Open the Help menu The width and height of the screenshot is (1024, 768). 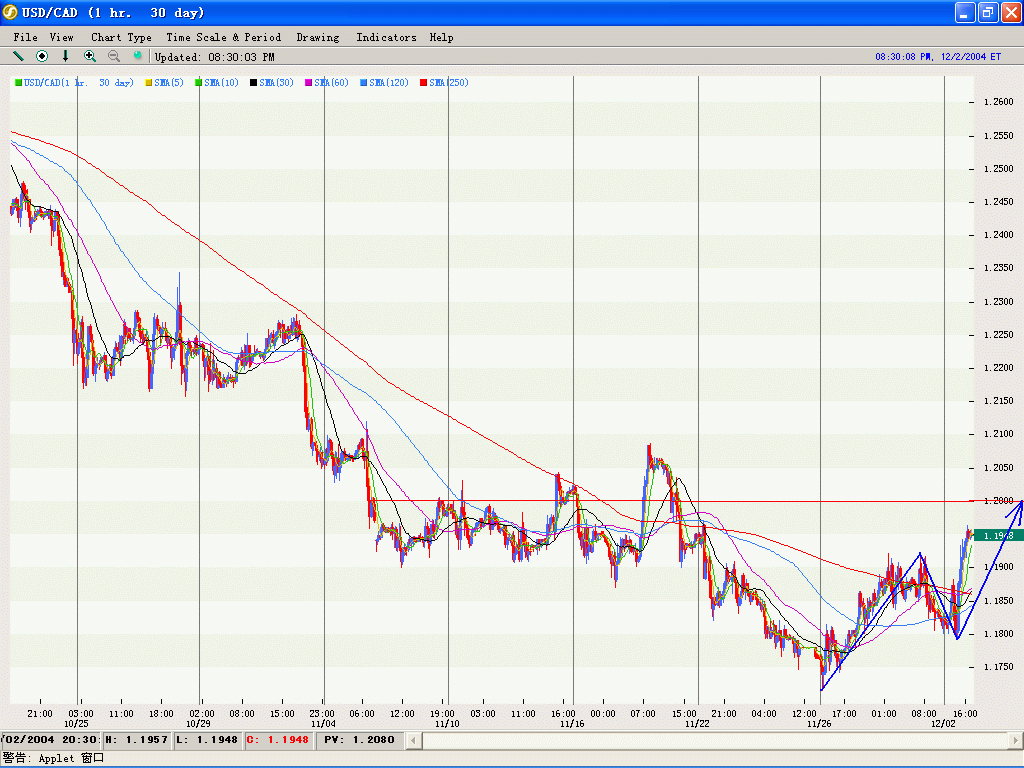(x=441, y=37)
